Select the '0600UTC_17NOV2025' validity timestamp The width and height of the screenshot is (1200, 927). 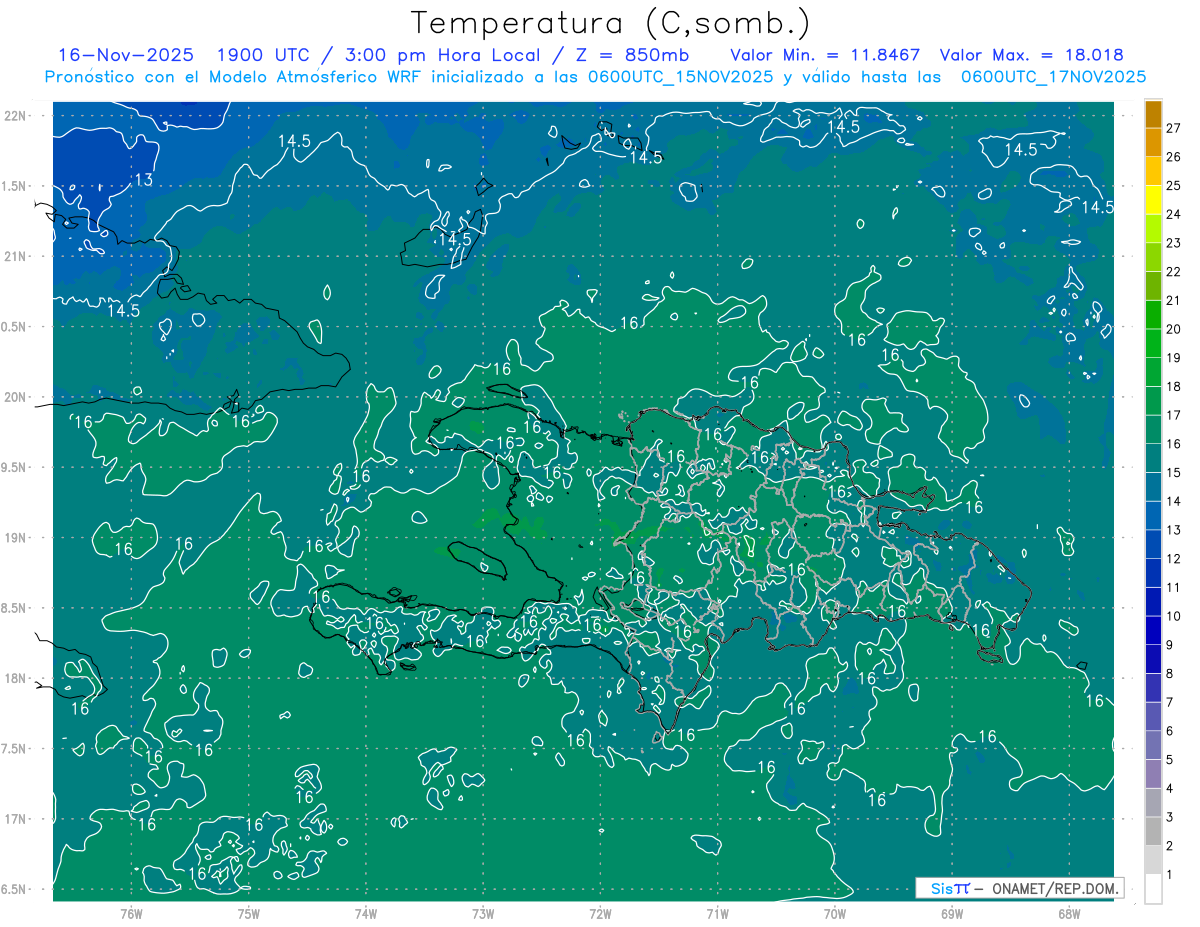(1053, 77)
